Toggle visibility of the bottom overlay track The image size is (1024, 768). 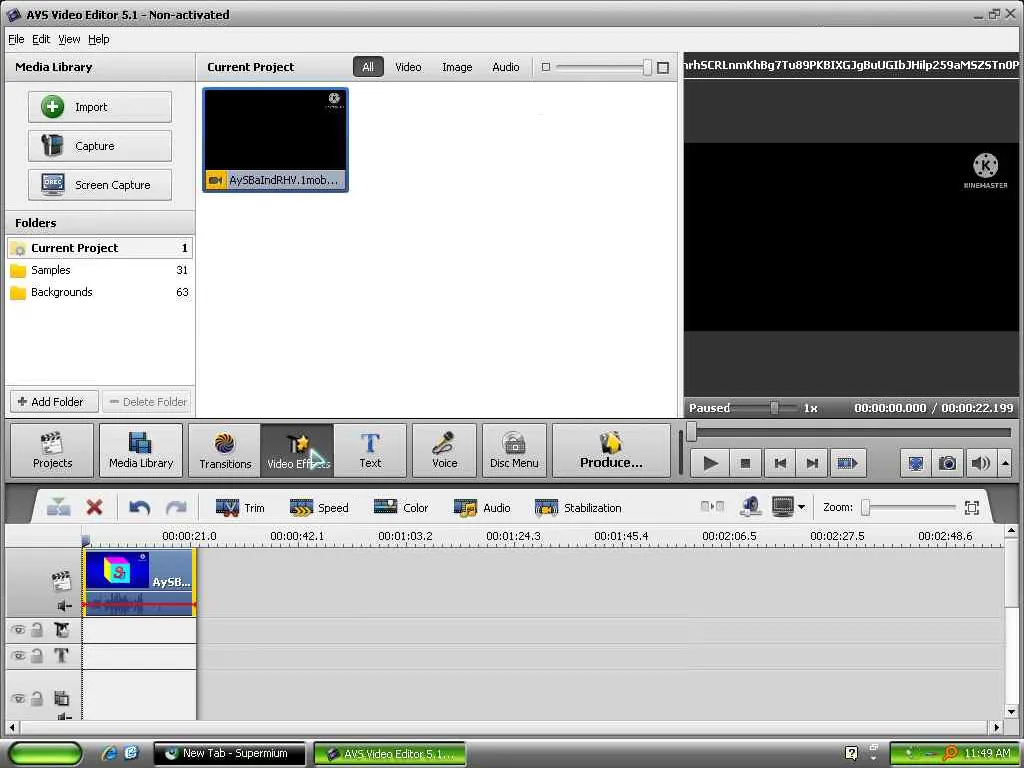click(x=18, y=698)
